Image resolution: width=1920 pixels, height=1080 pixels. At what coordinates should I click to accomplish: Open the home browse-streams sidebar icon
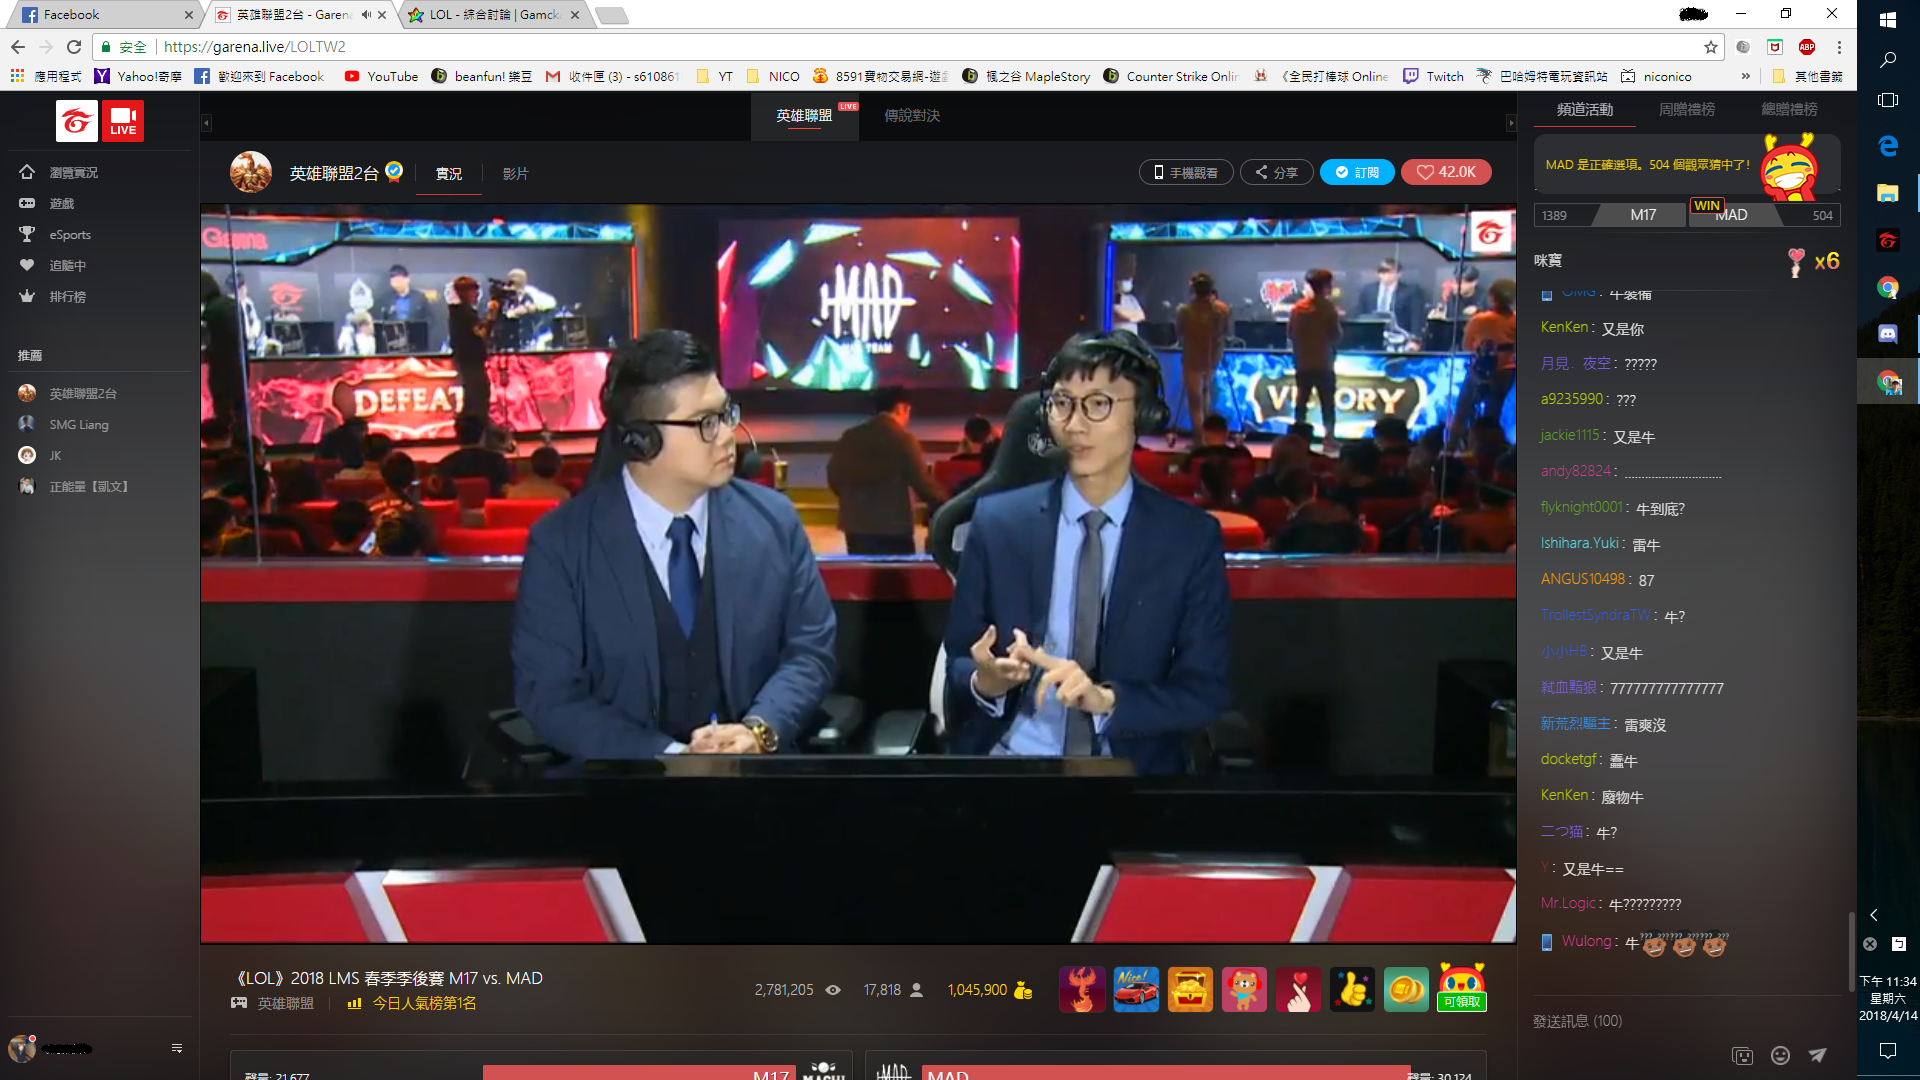click(27, 172)
